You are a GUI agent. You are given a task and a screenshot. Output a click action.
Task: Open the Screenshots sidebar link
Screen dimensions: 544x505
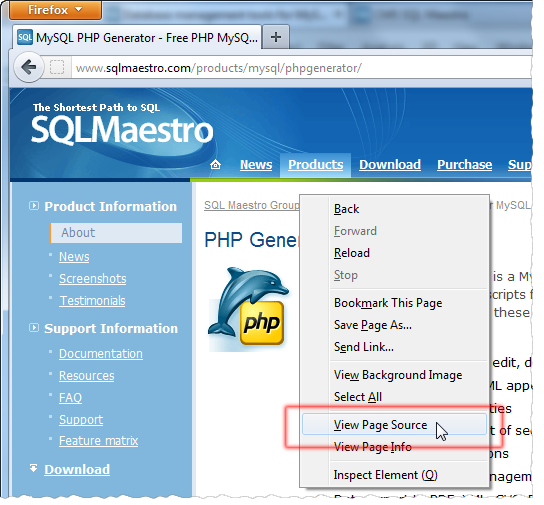(93, 279)
